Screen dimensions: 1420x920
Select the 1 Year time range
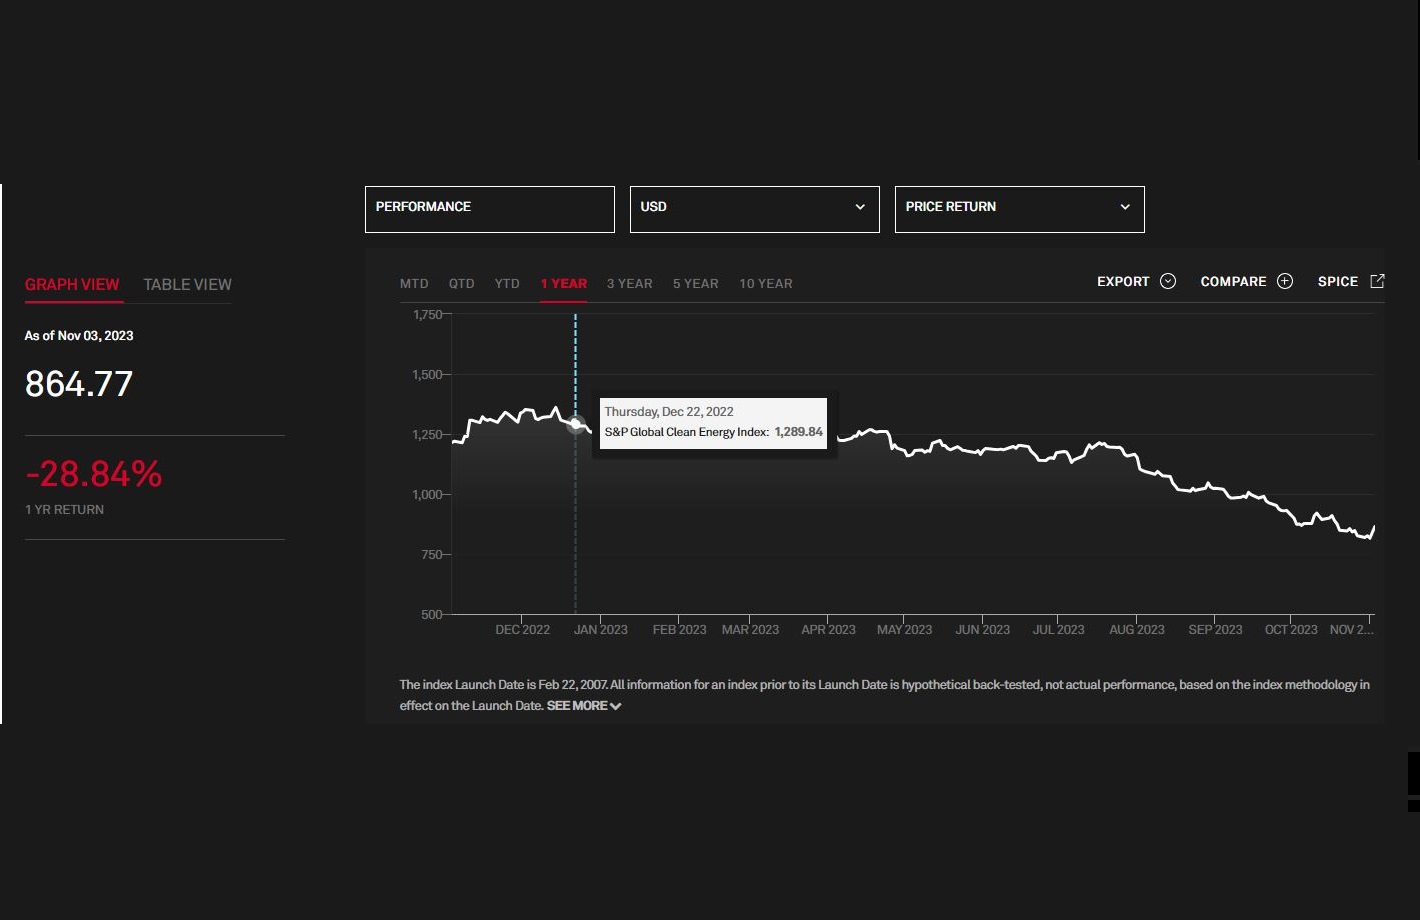click(564, 284)
